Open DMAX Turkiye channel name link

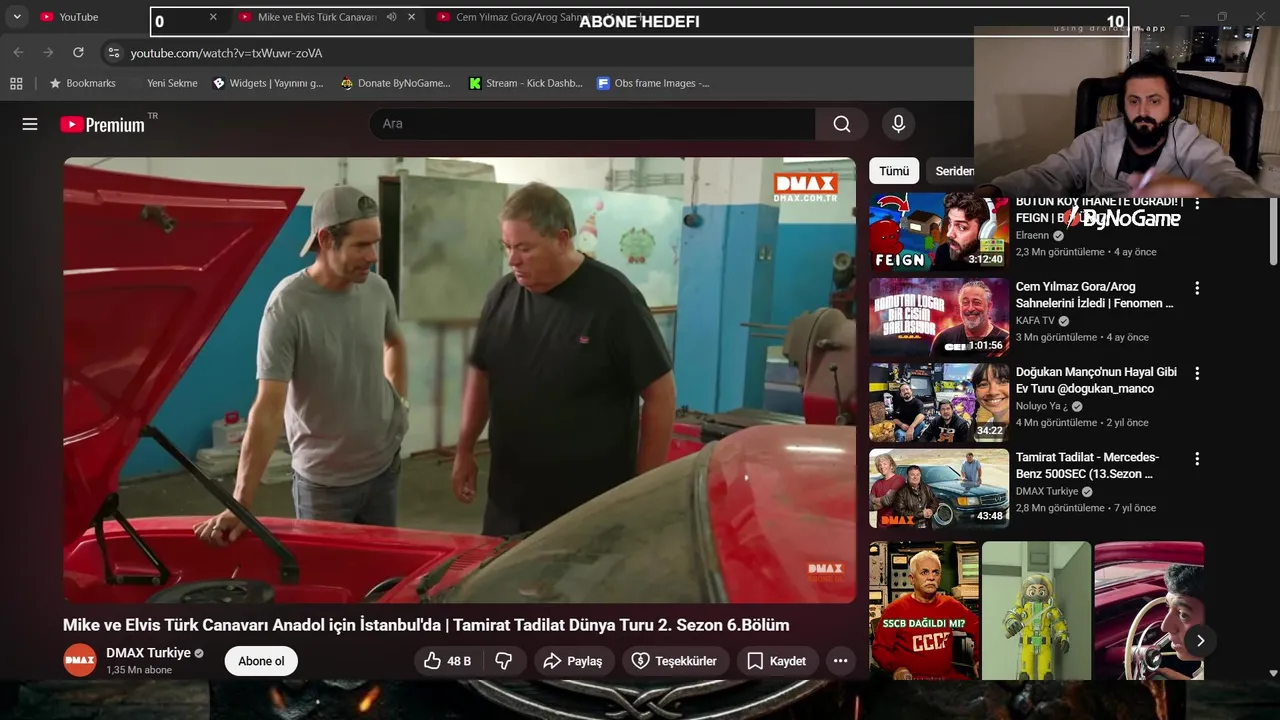tap(148, 653)
